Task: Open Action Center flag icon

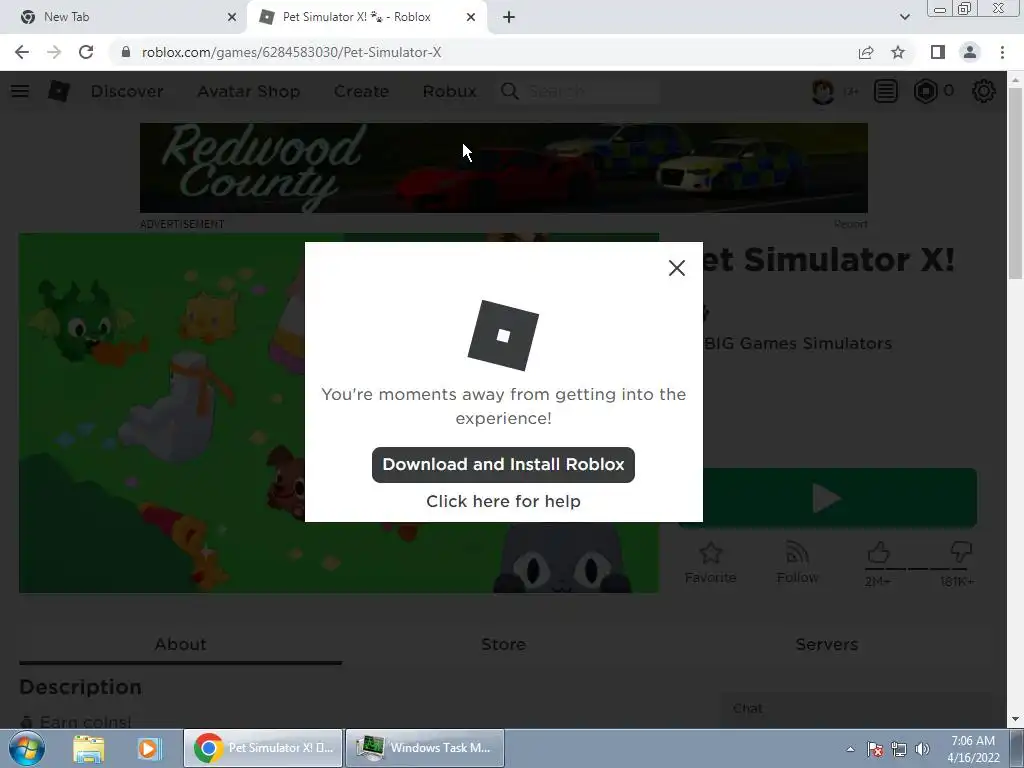Action: [x=875, y=749]
